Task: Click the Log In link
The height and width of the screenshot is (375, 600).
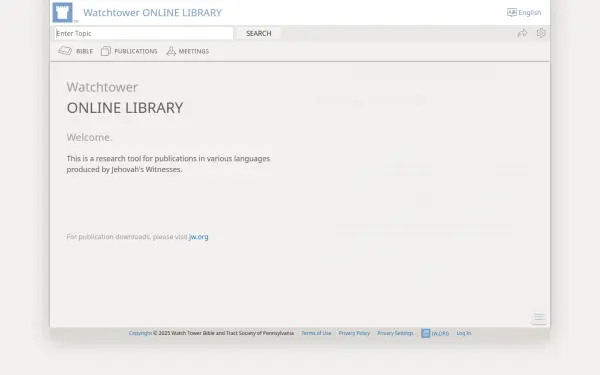Action: click(x=464, y=333)
